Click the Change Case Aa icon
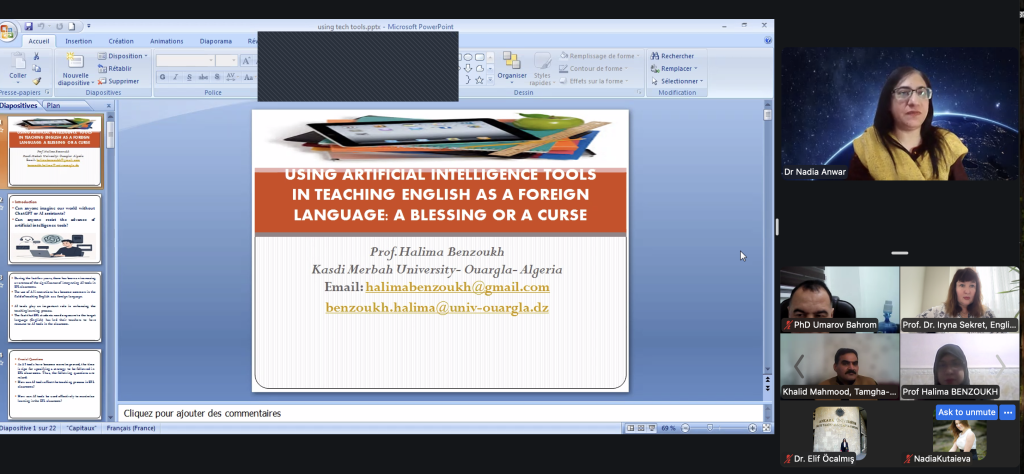1024x474 pixels. pyautogui.click(x=248, y=77)
